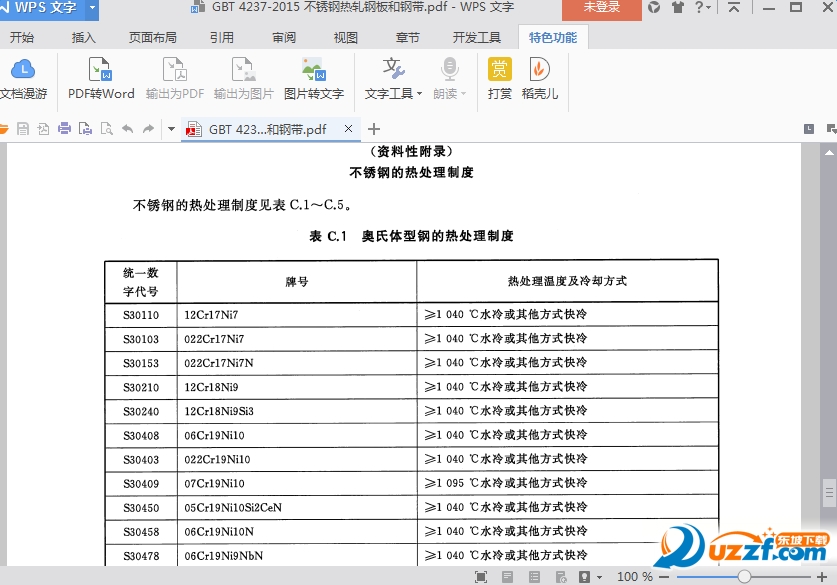Expand the 朗读 dropdown arrow

(x=463, y=94)
